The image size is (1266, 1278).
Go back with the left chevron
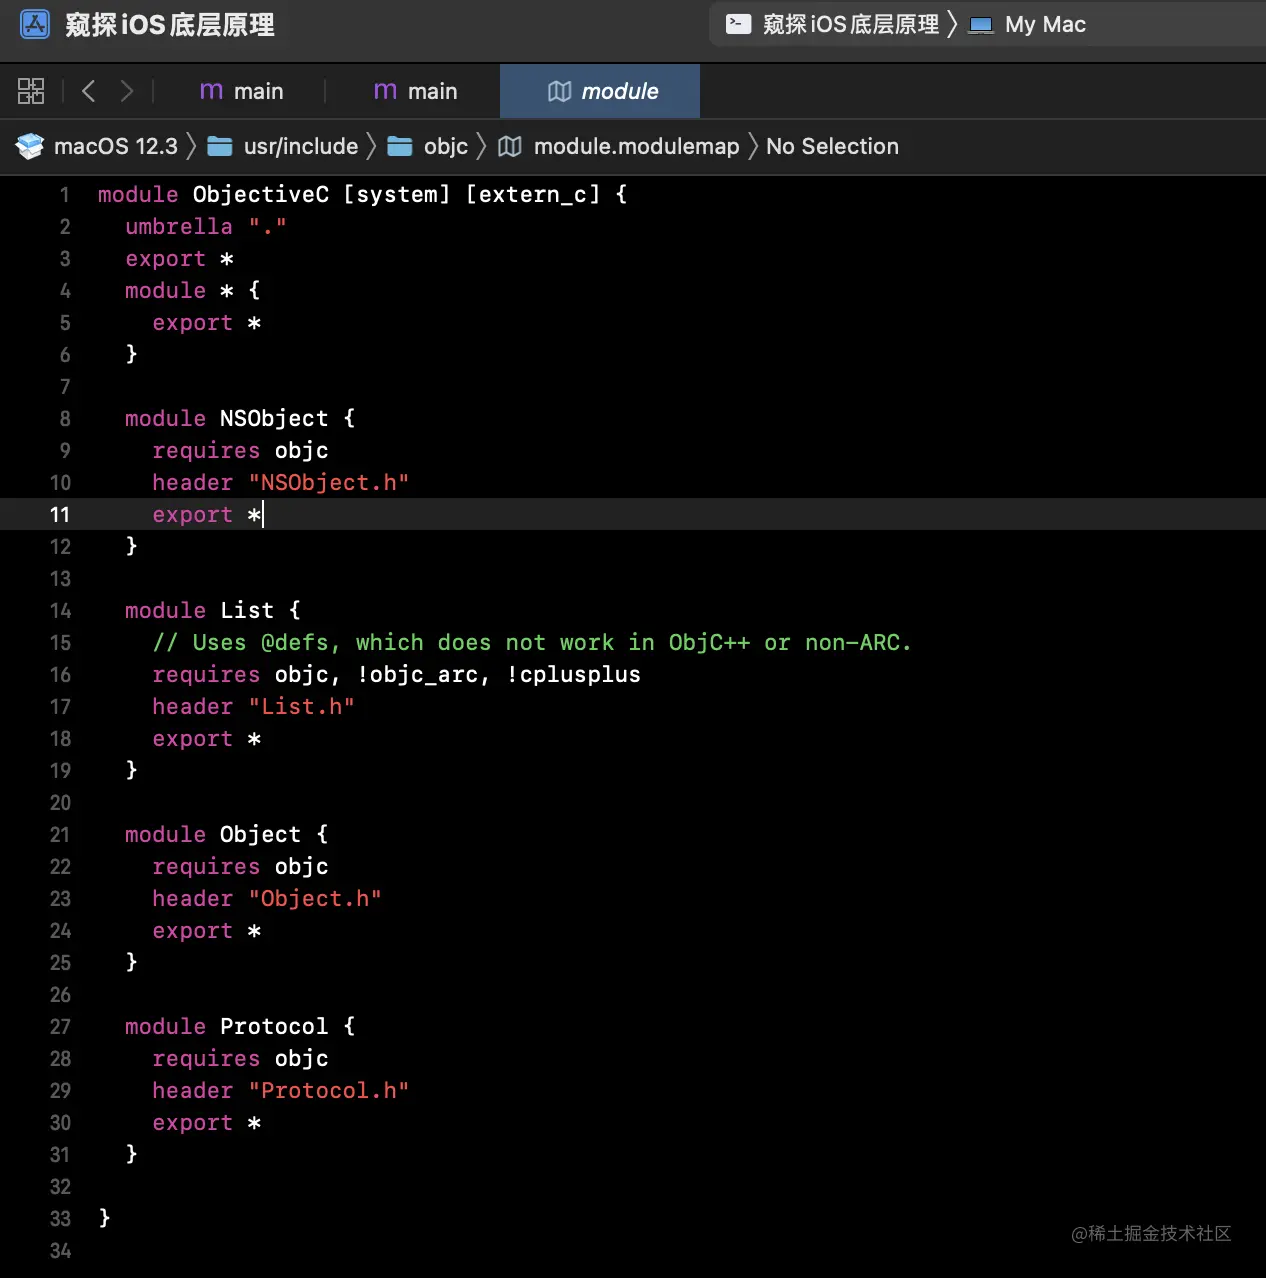tap(88, 91)
